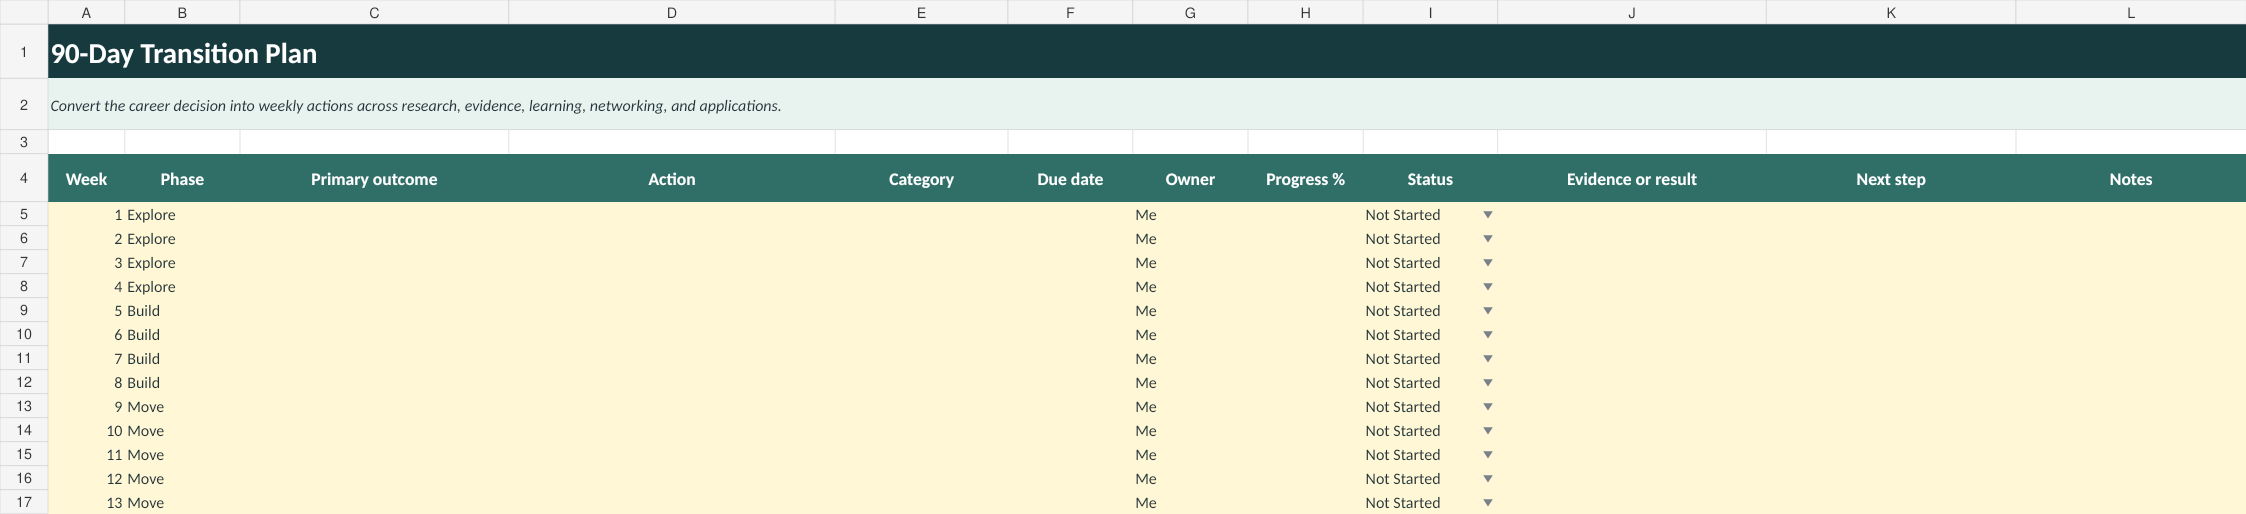Click the 'Primary outcome' header cell
Screen dimensions: 2246x514
(x=374, y=179)
